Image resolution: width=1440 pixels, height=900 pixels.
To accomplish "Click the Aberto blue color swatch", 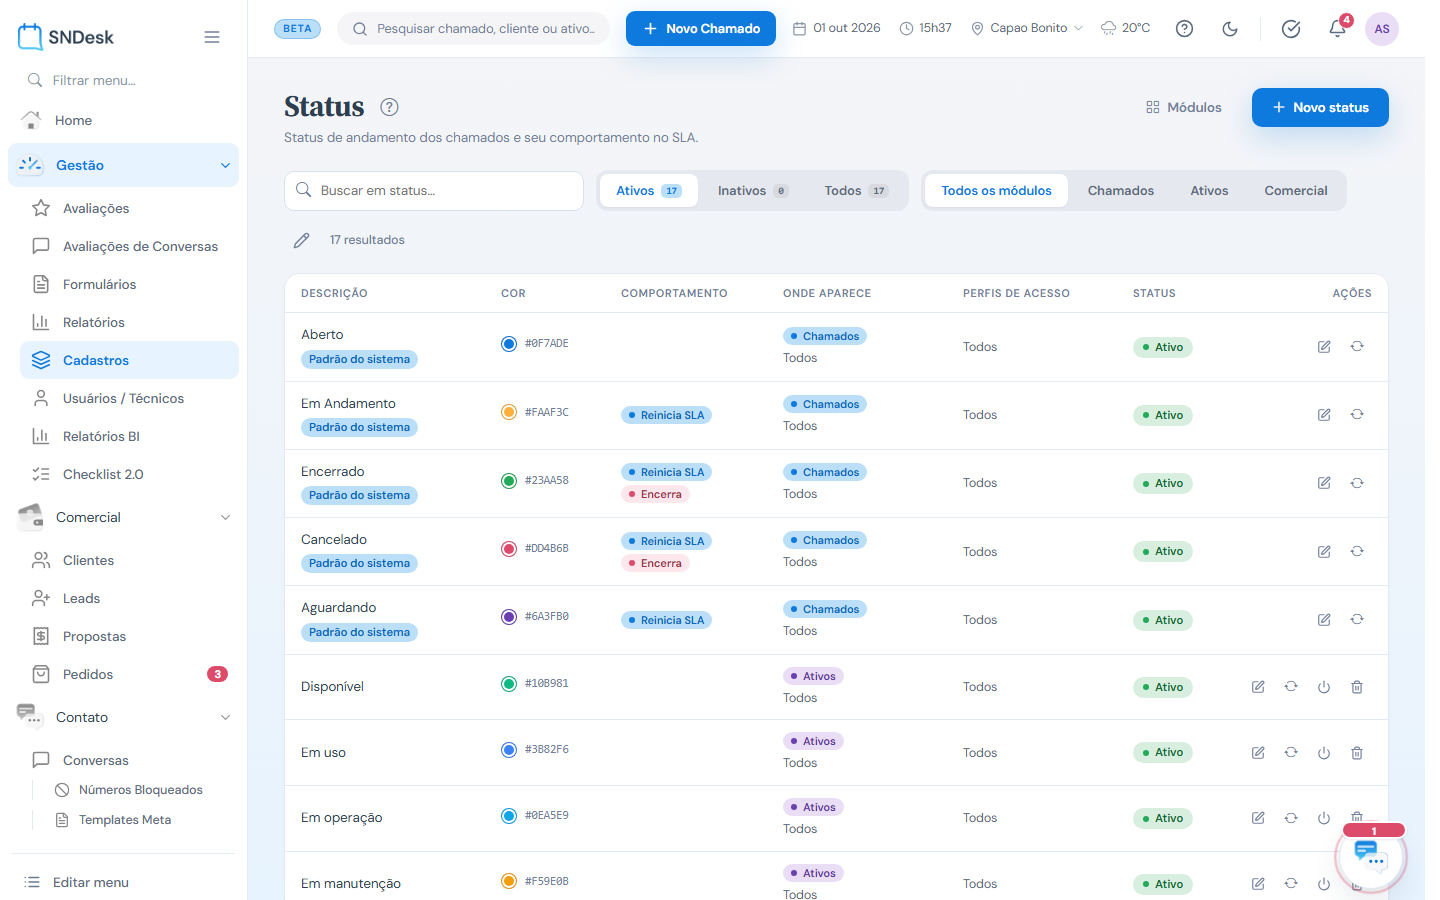I will (509, 344).
